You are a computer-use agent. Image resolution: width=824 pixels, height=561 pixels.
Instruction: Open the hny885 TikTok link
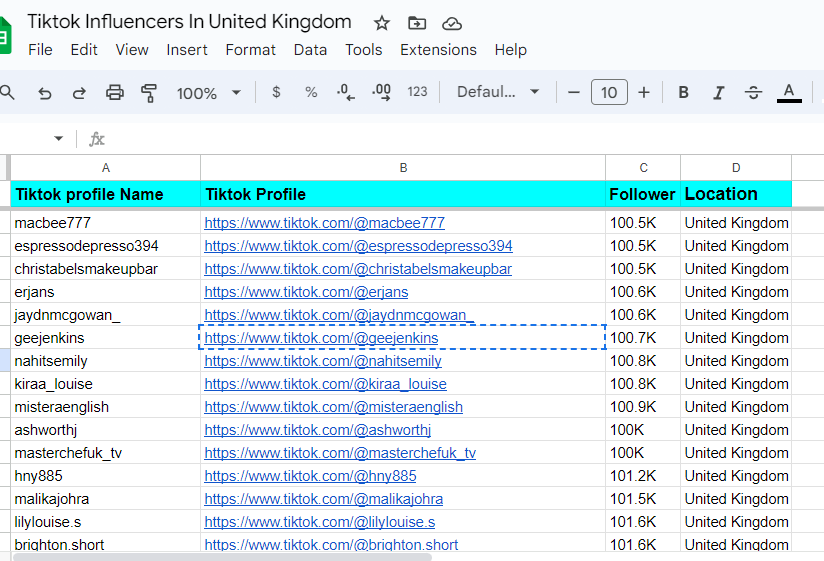pyautogui.click(x=310, y=476)
